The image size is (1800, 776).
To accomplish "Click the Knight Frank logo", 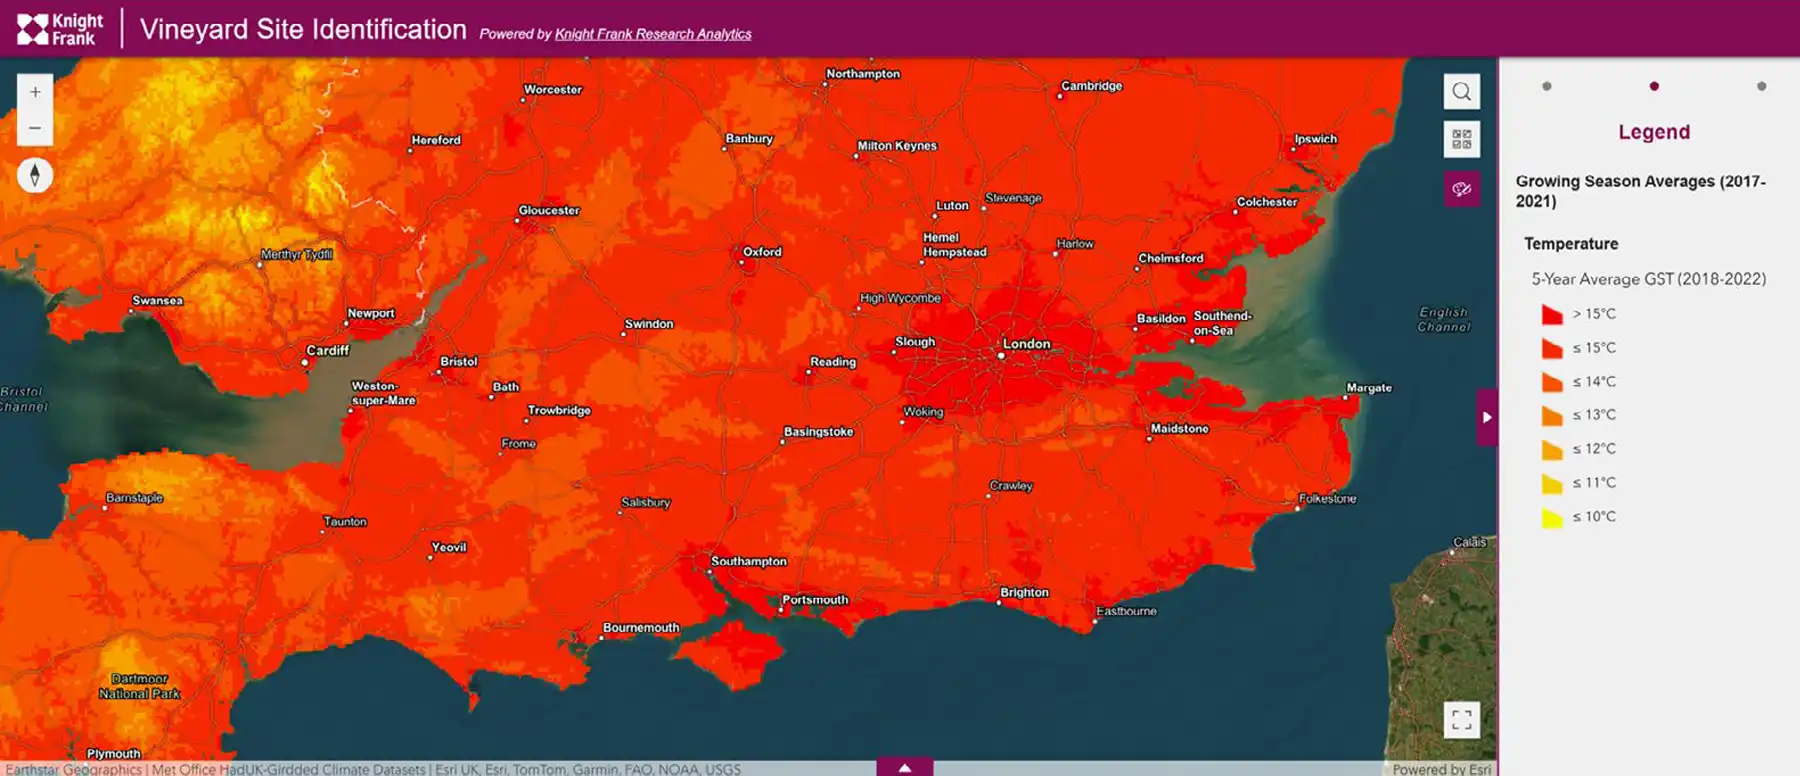I will 60,29.
